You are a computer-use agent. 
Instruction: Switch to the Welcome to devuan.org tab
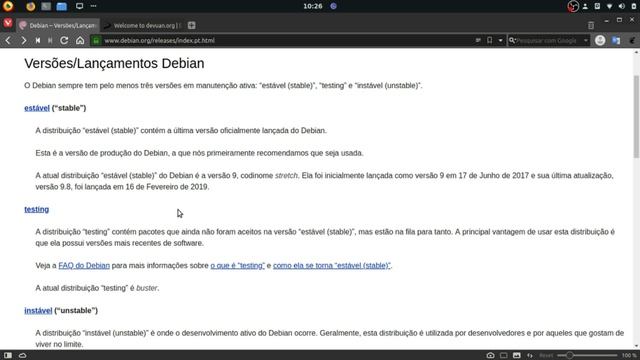[142, 25]
